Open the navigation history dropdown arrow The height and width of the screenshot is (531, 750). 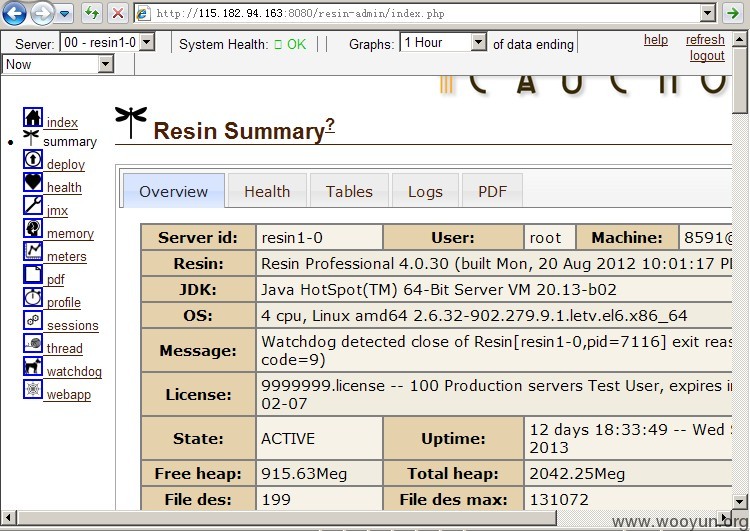[x=64, y=13]
